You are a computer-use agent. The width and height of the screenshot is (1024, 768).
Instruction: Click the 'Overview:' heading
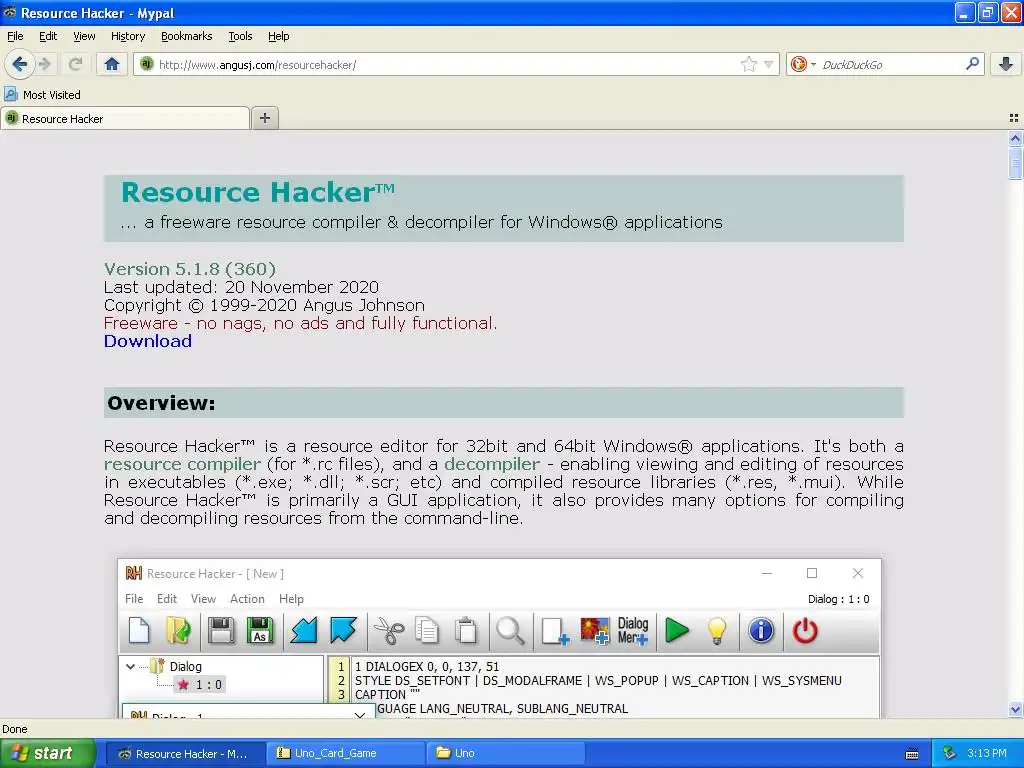pos(161,403)
